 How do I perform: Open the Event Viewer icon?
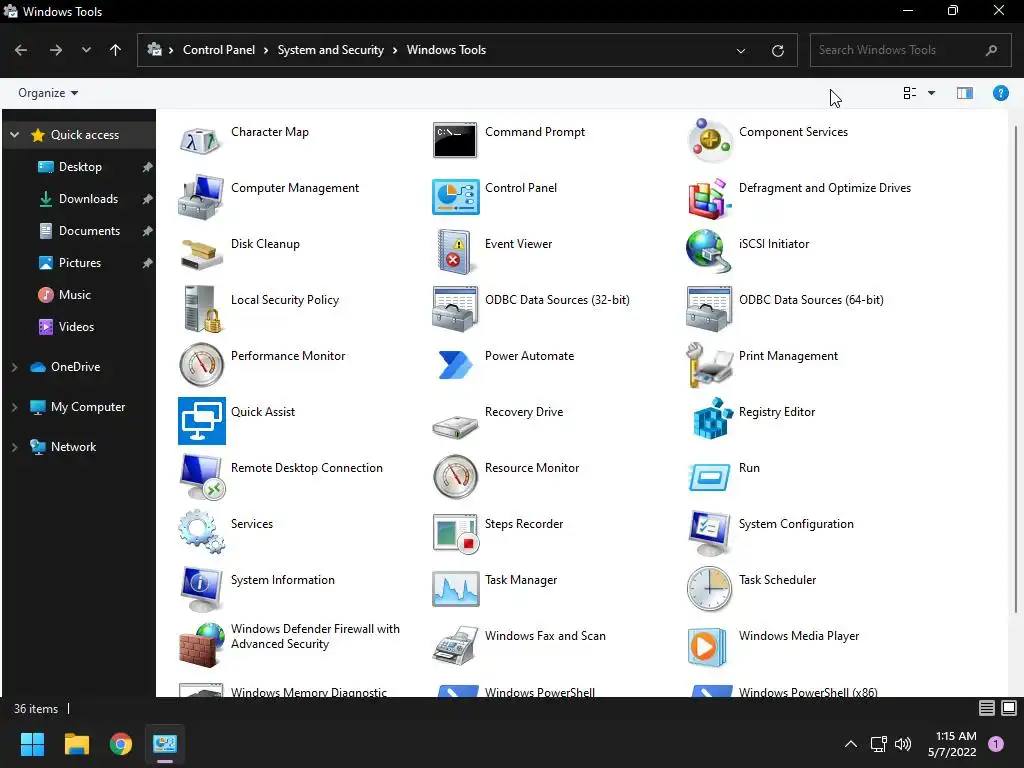click(x=455, y=252)
